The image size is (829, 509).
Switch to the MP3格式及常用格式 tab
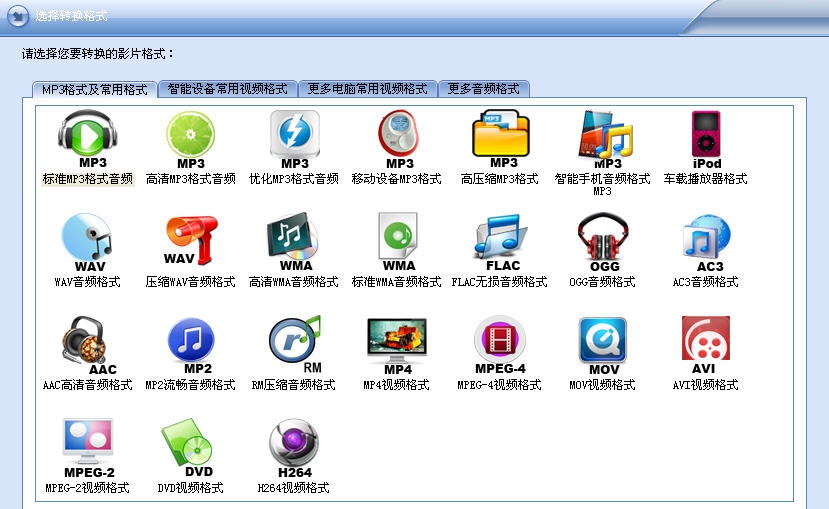tap(95, 89)
